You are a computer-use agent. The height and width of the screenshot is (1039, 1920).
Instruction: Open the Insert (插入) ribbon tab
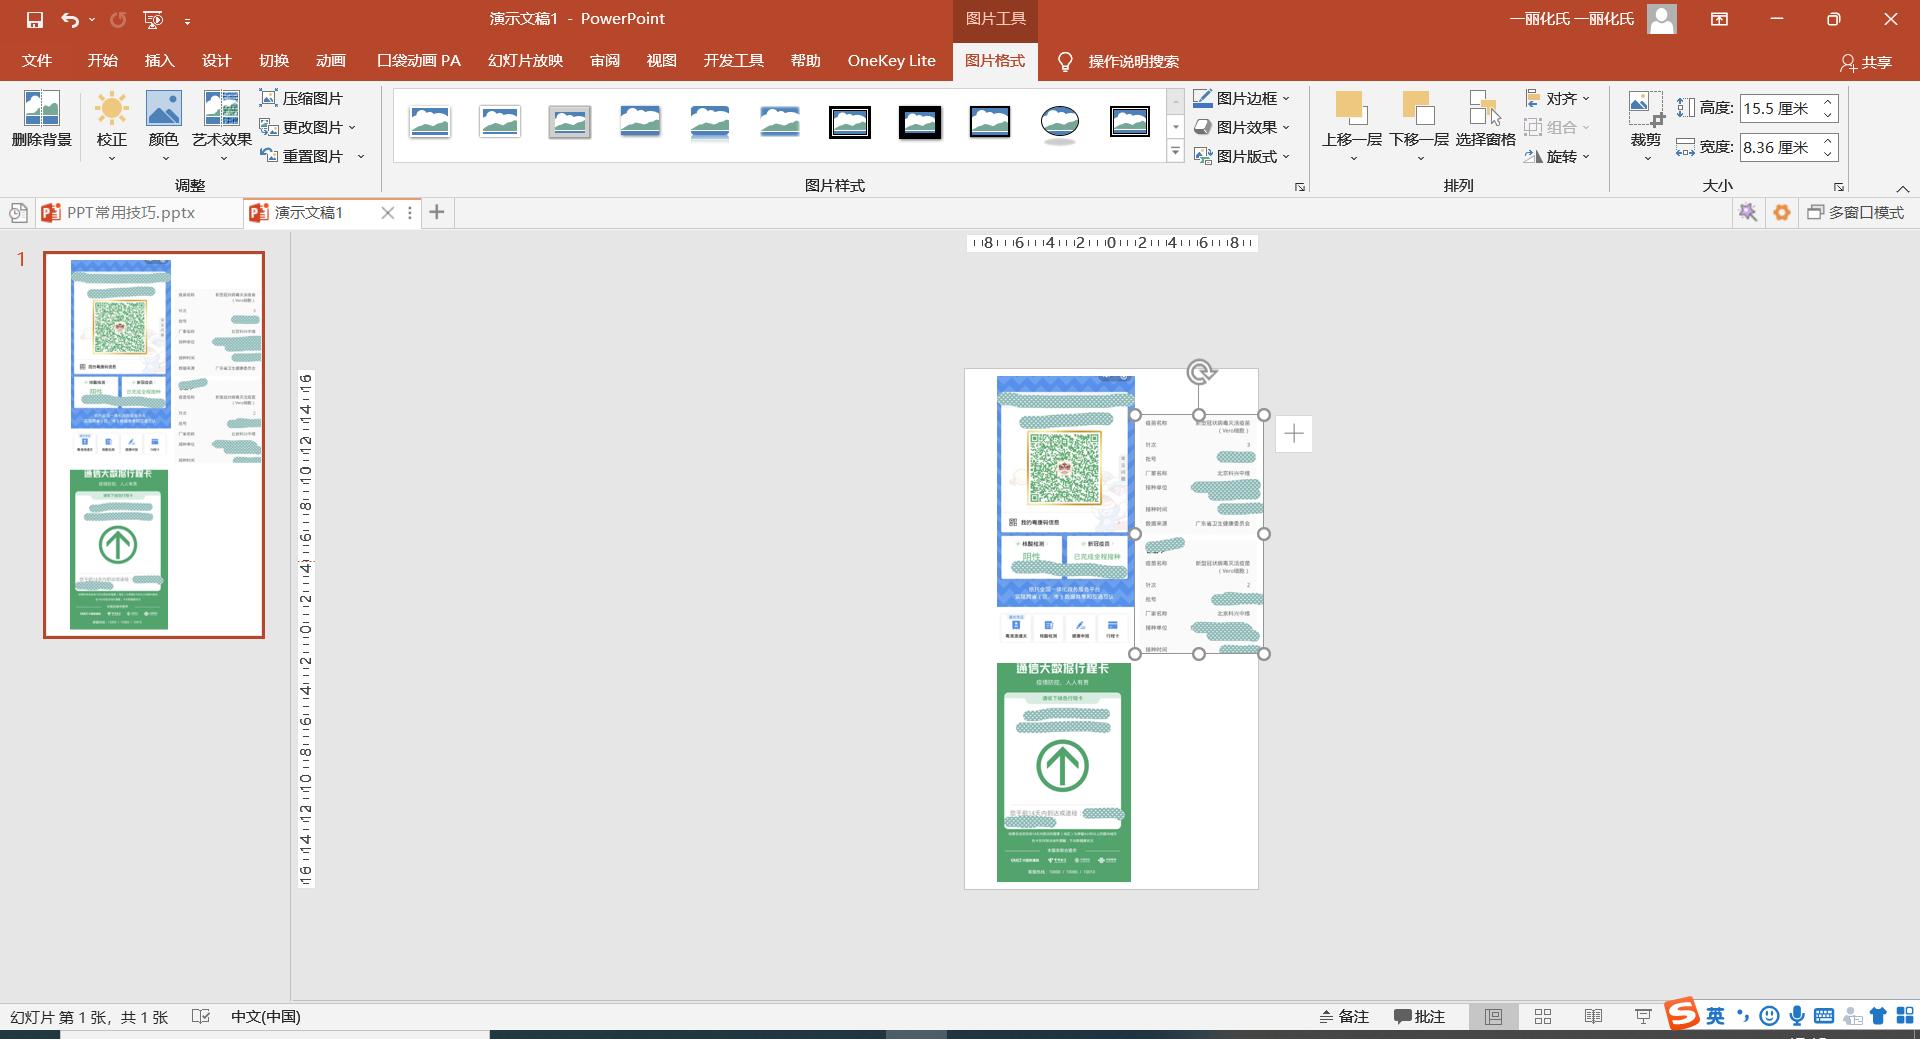point(159,61)
